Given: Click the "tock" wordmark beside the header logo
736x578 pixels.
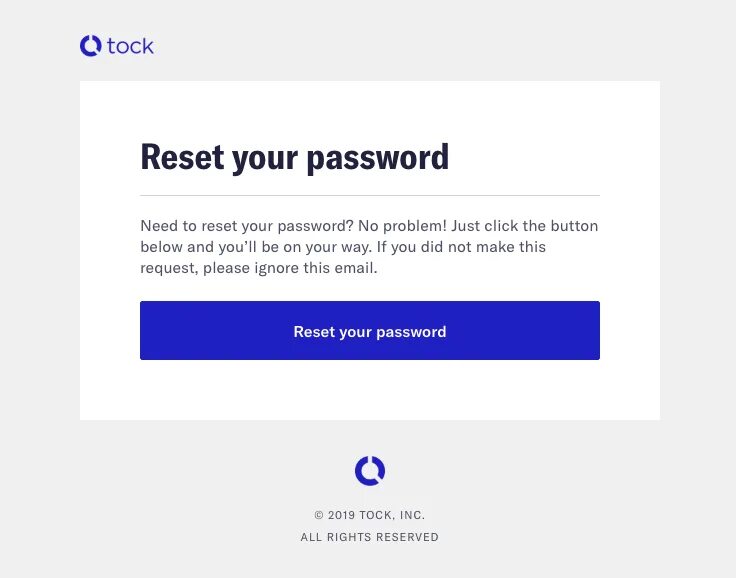Looking at the screenshot, I should click(130, 46).
